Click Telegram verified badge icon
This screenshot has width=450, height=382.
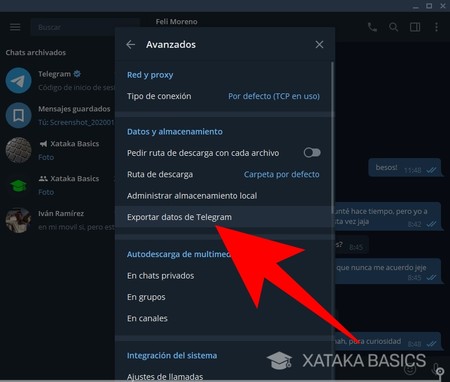point(77,74)
